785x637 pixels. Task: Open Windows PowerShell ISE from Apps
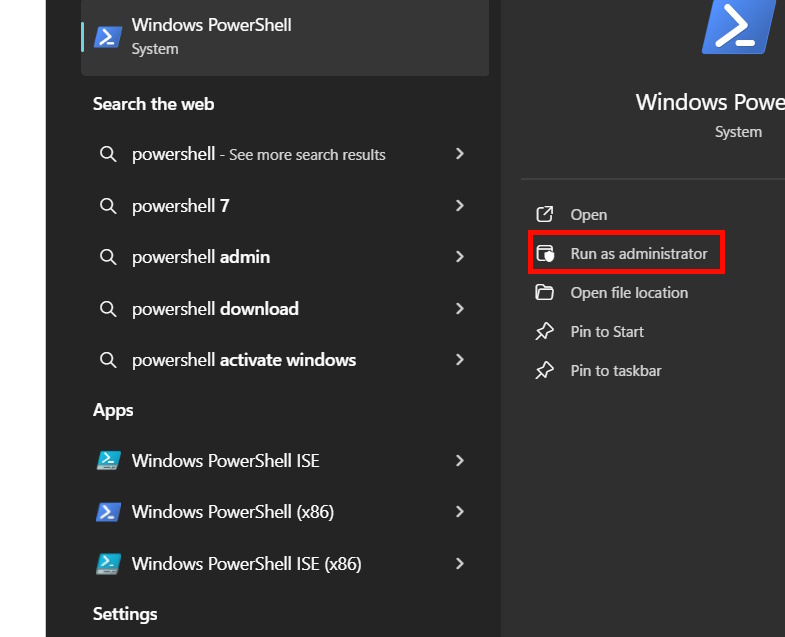click(x=285, y=460)
